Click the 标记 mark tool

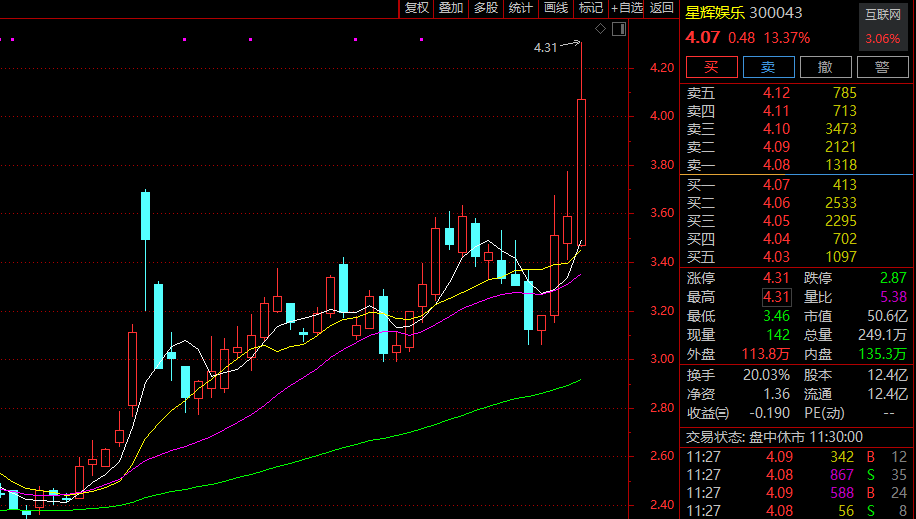pyautogui.click(x=591, y=8)
